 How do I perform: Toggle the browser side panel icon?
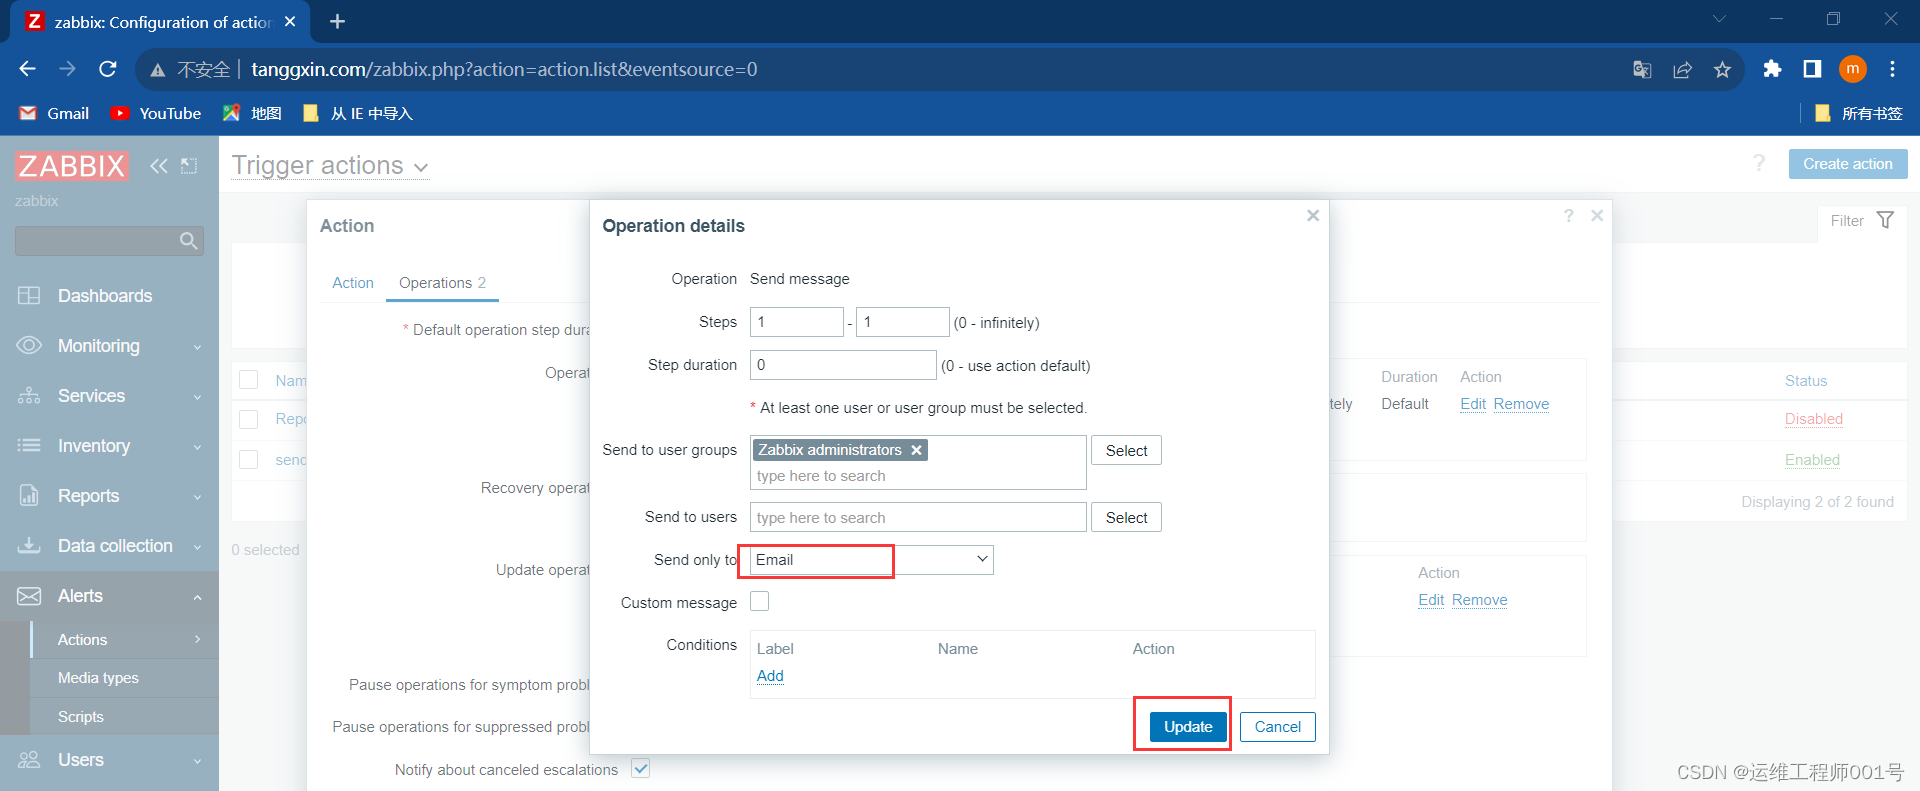point(1812,69)
